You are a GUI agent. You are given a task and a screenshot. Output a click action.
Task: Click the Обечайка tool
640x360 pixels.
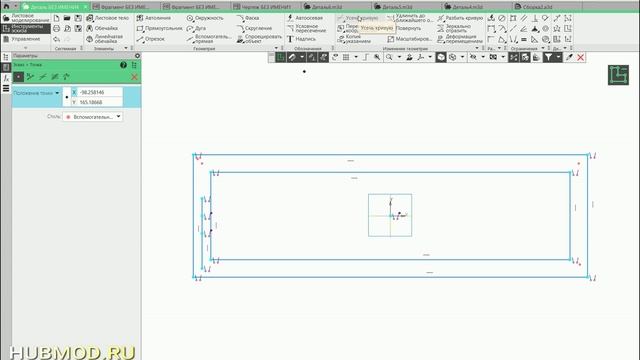pyautogui.click(x=102, y=28)
